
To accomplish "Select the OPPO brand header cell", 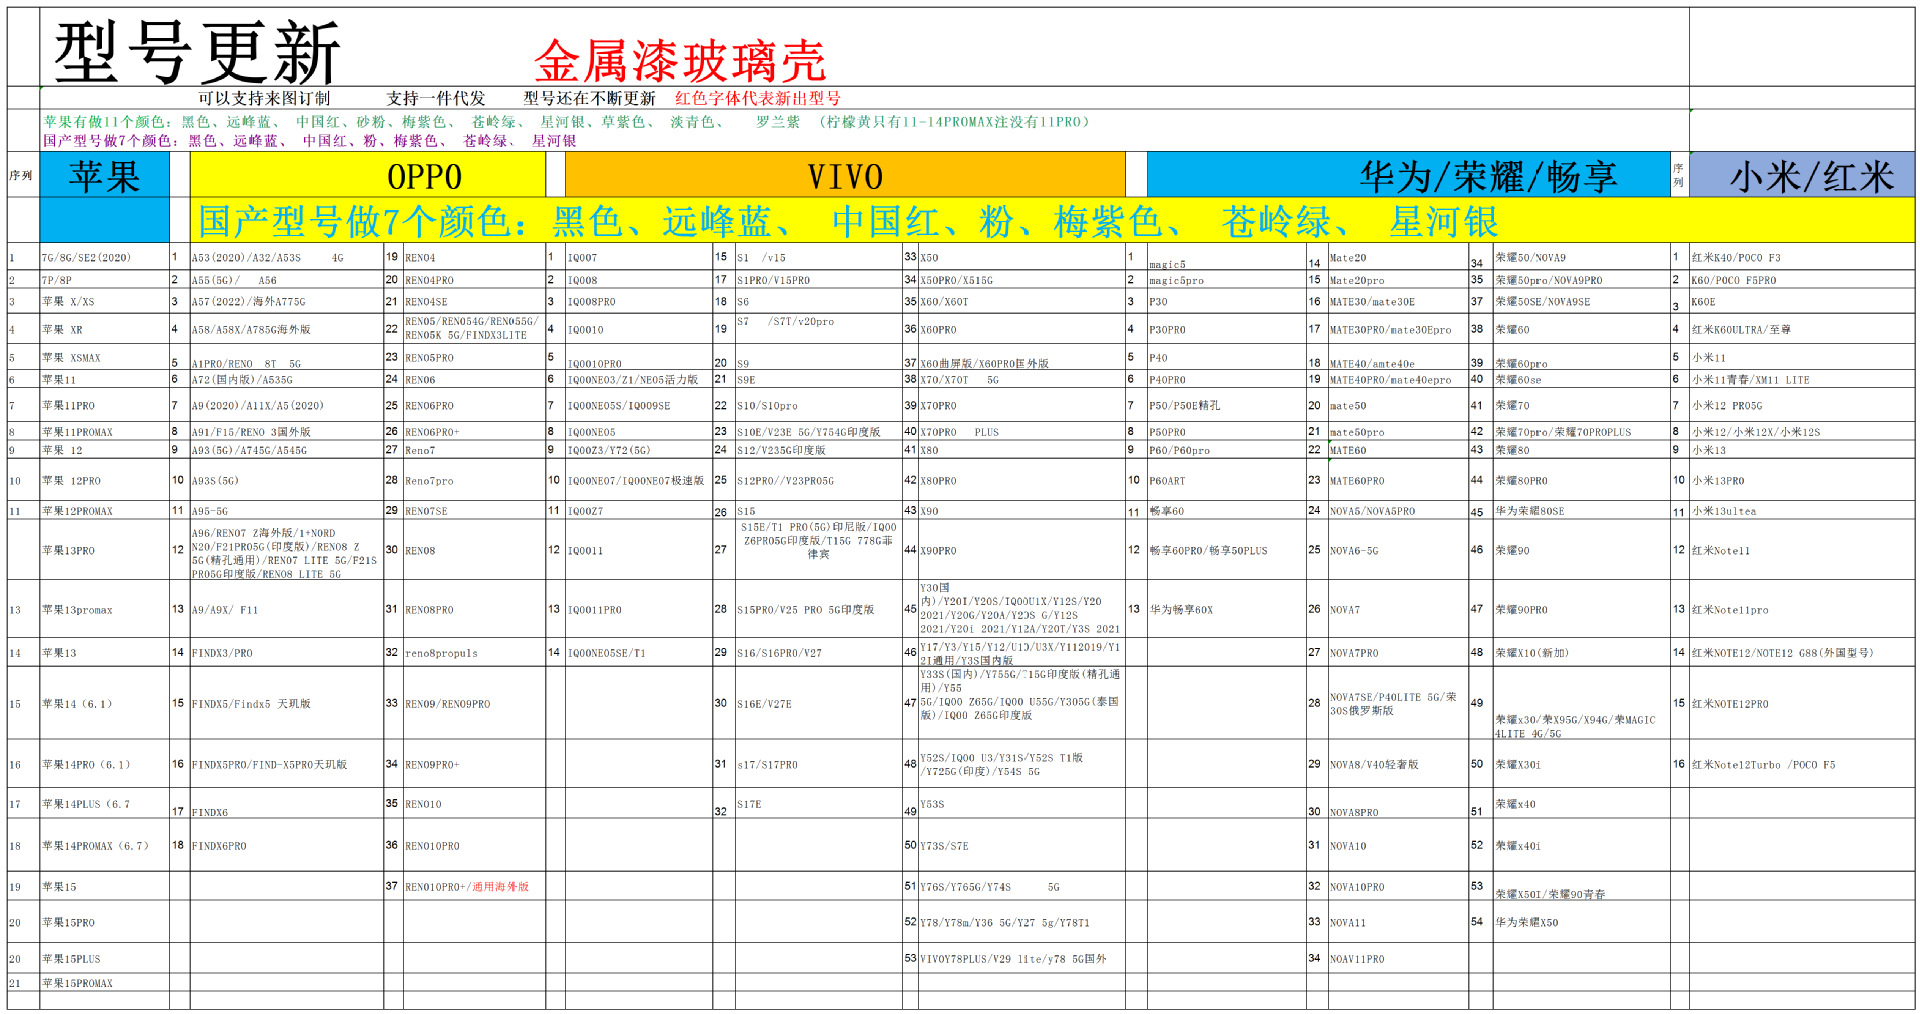I will [x=367, y=176].
